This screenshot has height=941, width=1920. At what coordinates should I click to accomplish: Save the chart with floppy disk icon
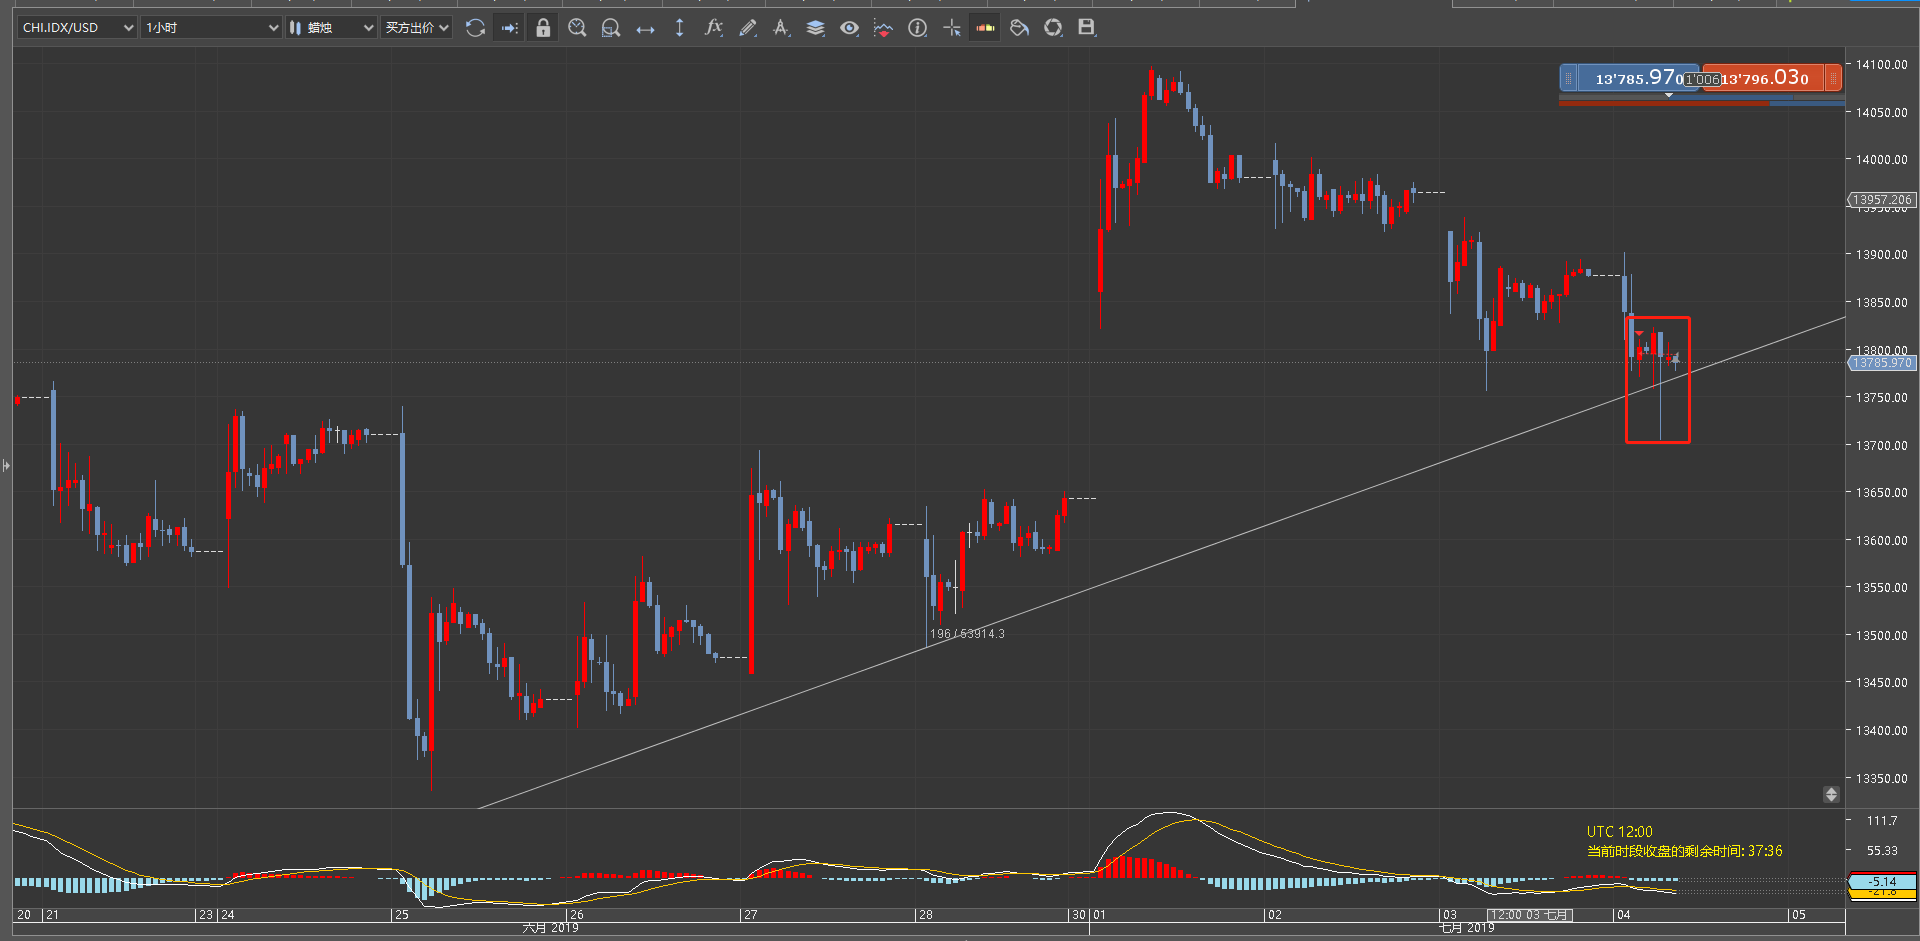click(1087, 28)
